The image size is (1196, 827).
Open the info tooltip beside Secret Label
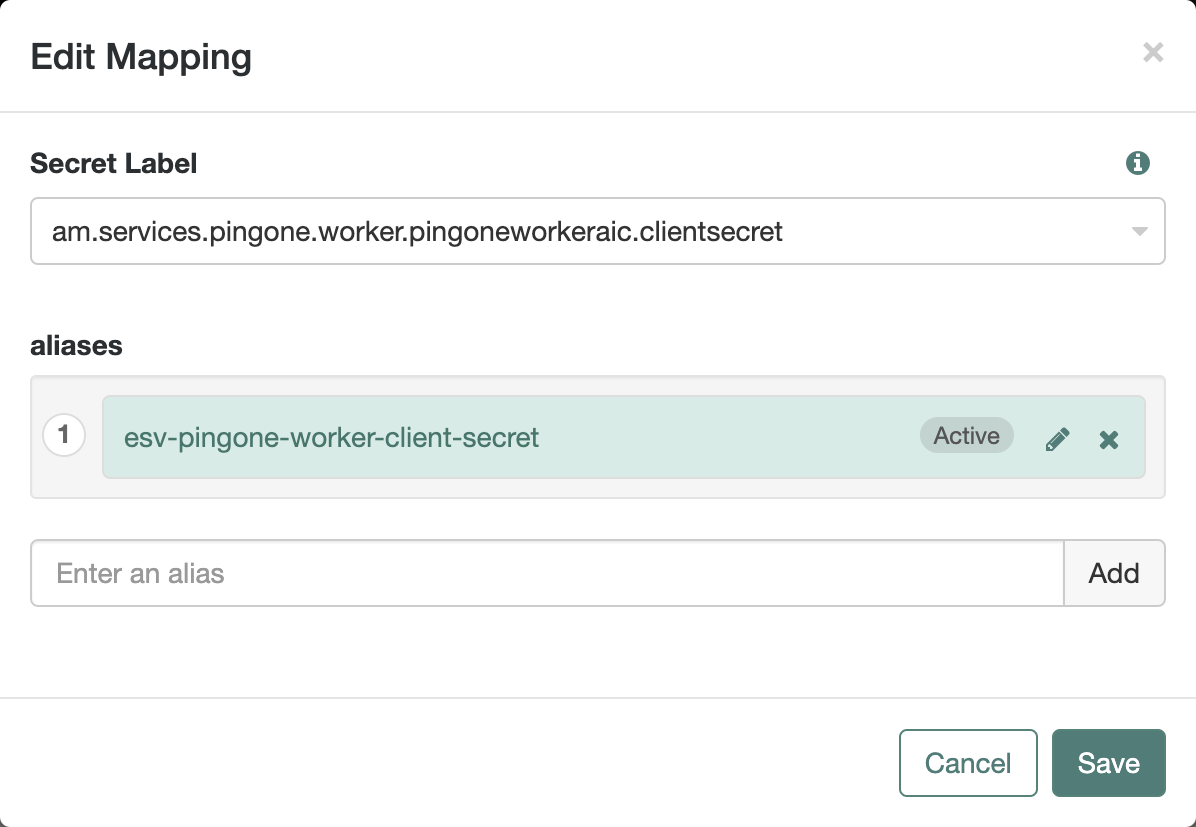pyautogui.click(x=1138, y=162)
